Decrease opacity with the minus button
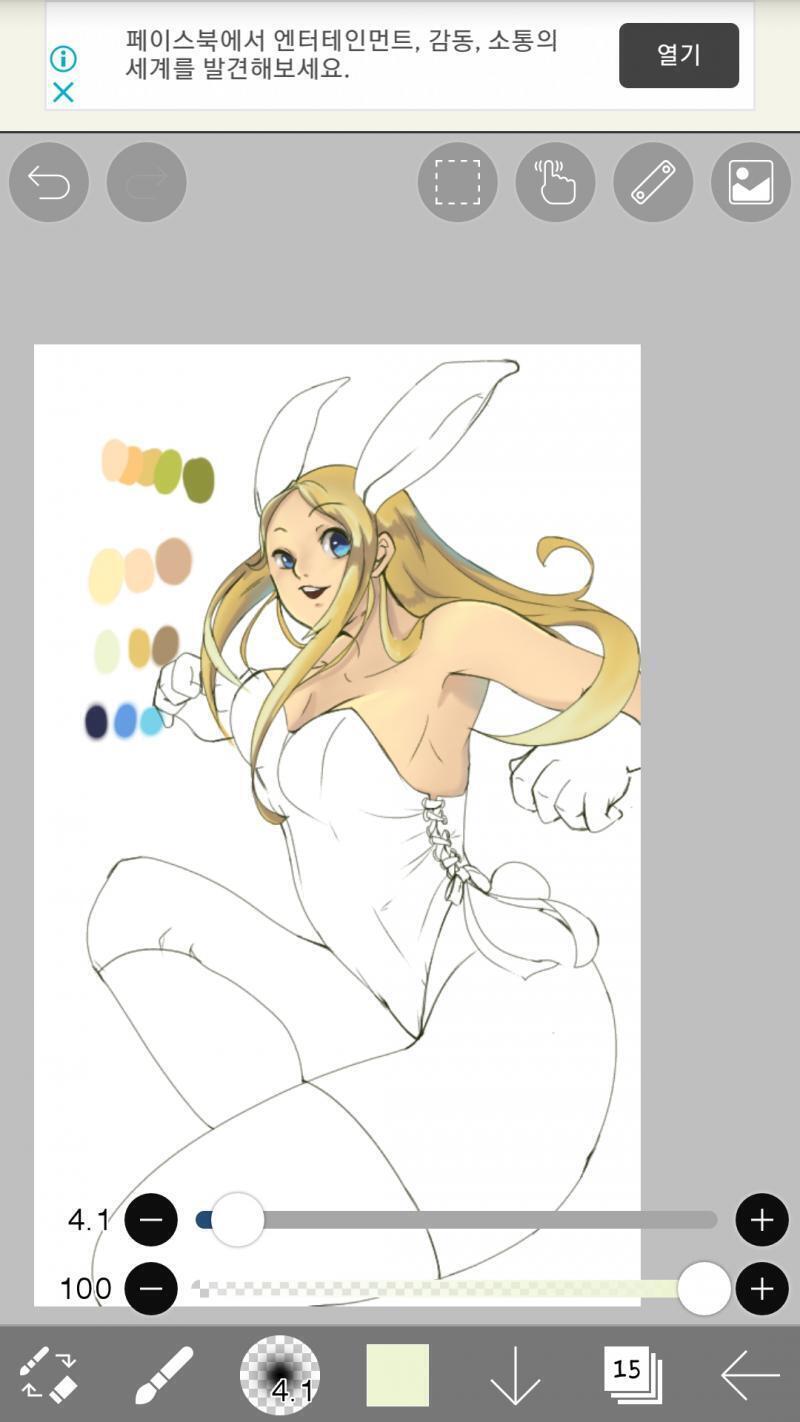 (x=151, y=1289)
